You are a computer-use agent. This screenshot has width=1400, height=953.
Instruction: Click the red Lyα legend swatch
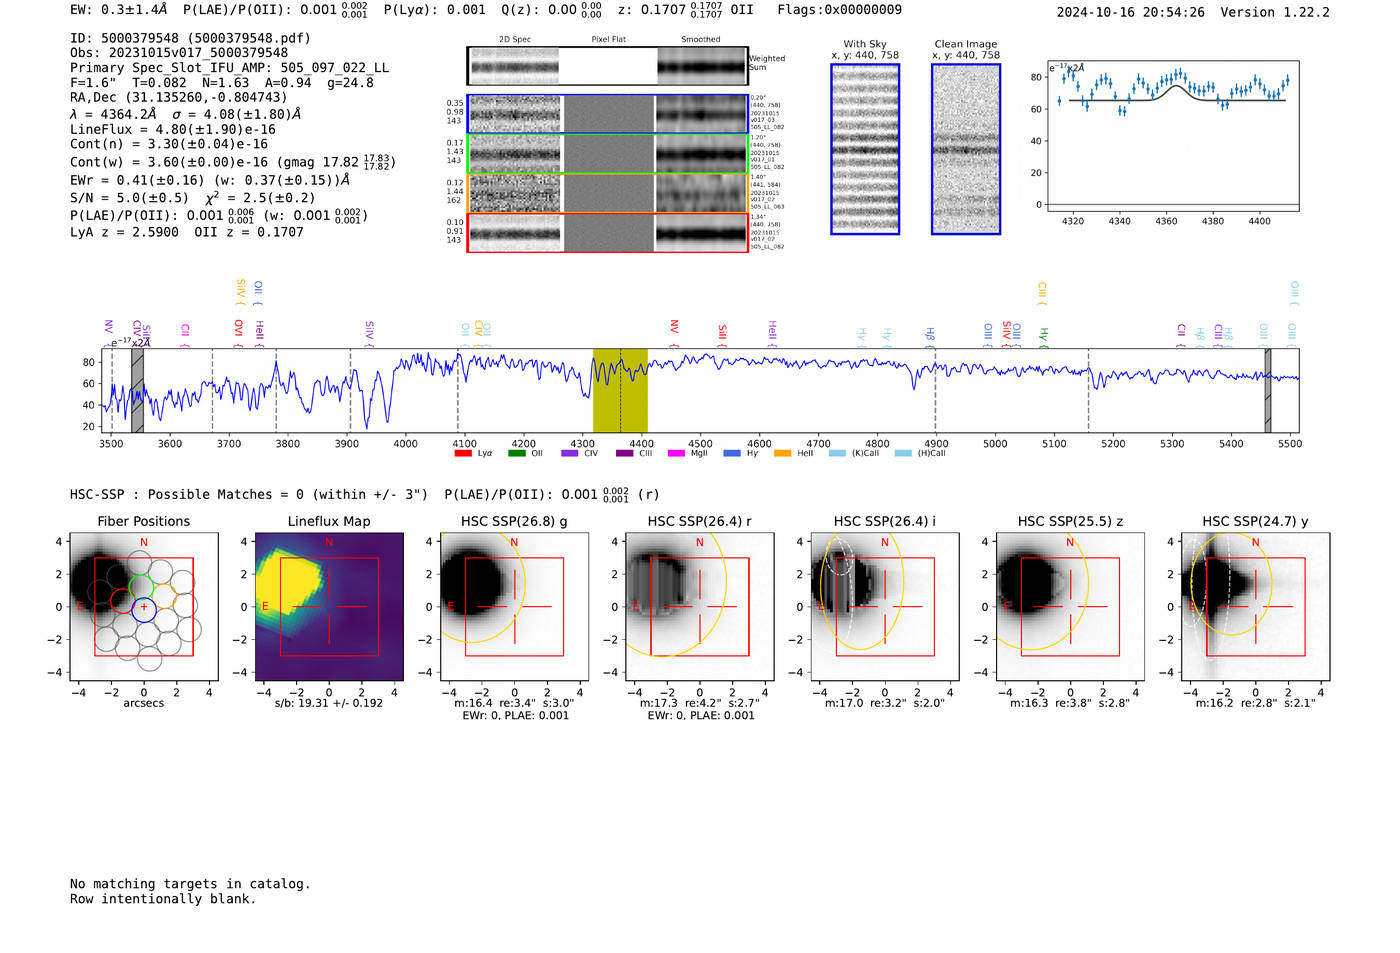(462, 453)
